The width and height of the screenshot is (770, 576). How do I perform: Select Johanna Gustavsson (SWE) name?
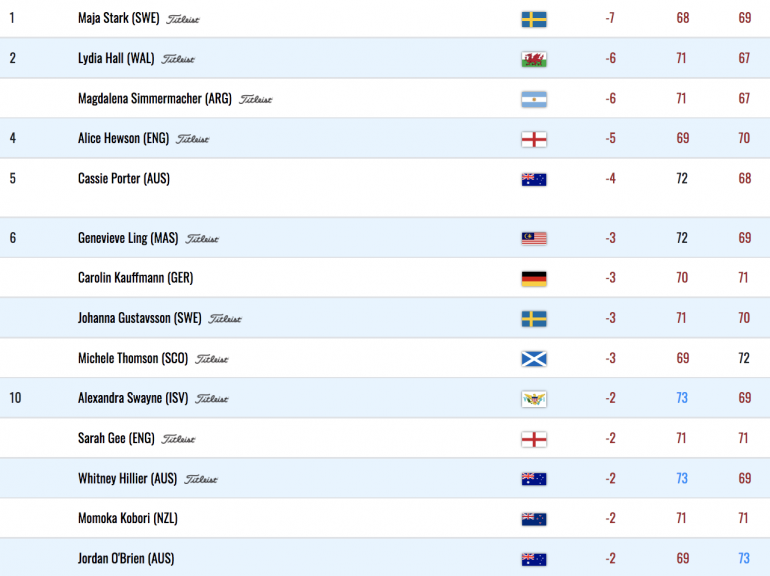139,318
